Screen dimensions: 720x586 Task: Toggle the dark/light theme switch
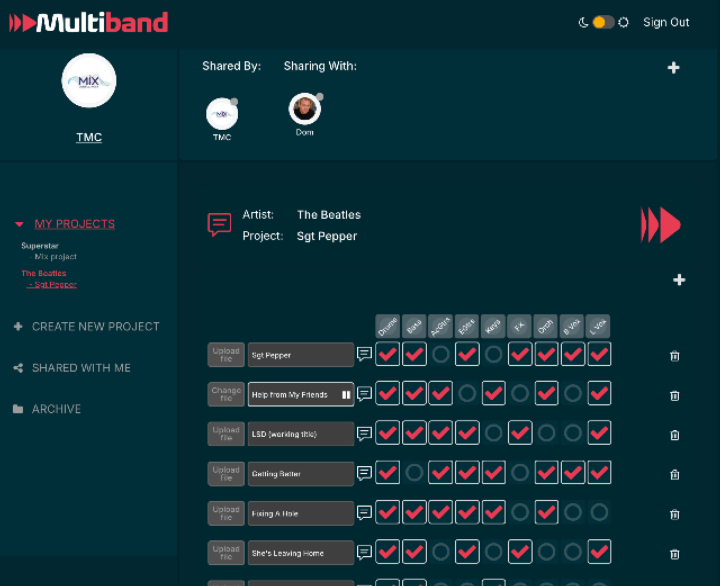click(603, 22)
